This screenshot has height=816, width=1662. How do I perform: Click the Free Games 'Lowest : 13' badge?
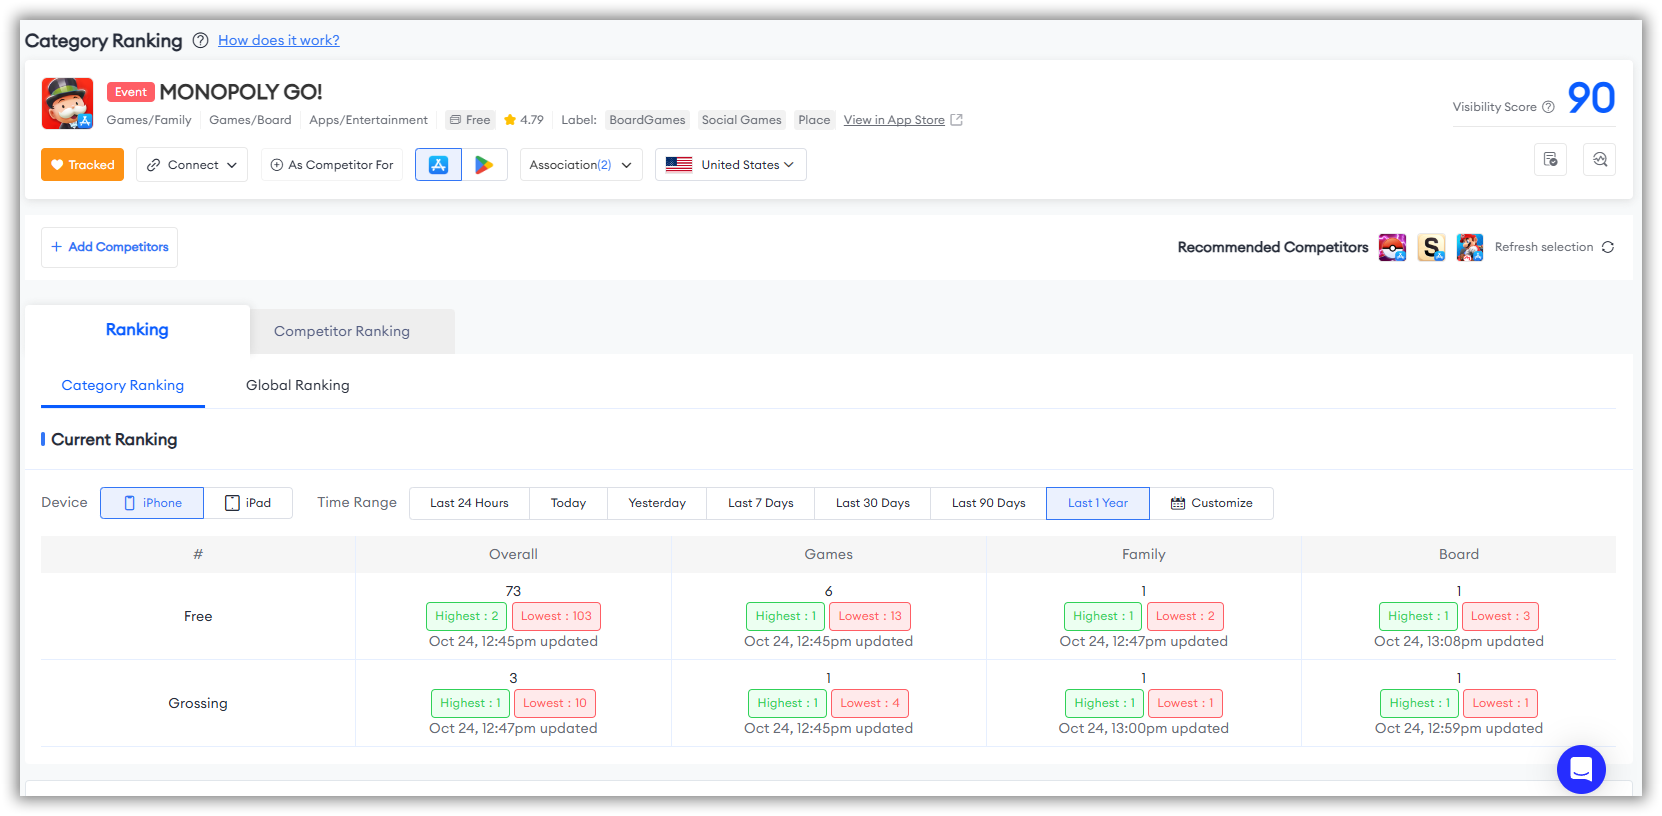[870, 617]
